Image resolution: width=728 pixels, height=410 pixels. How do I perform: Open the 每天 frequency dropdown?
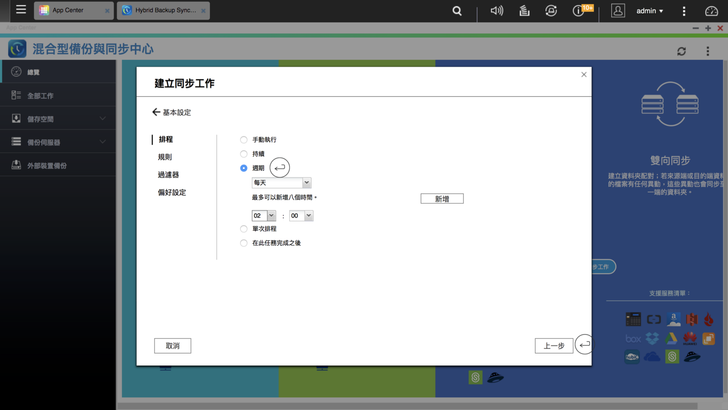pos(281,183)
